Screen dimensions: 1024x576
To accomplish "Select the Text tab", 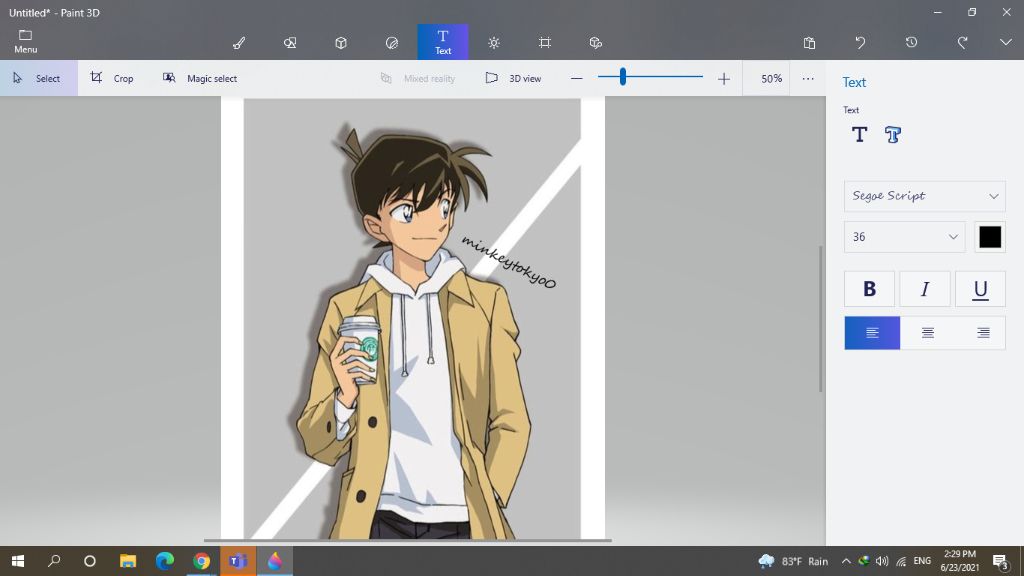I will [443, 42].
